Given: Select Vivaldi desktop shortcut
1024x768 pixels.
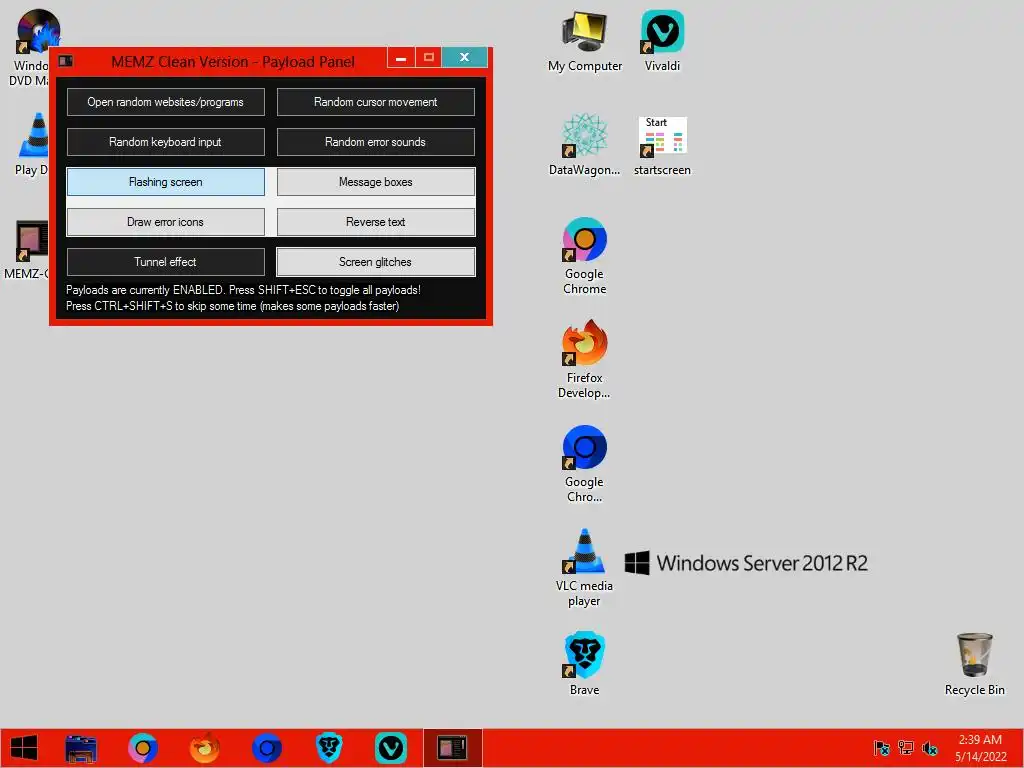Looking at the screenshot, I should [x=662, y=41].
